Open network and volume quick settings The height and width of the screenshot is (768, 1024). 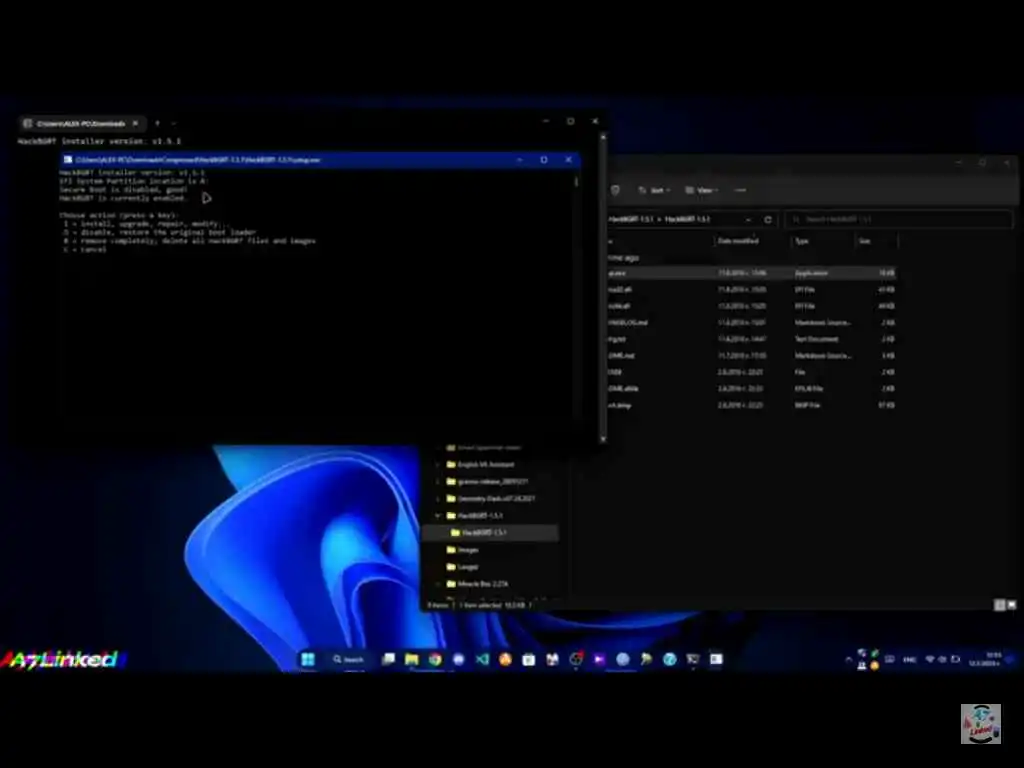tap(942, 660)
